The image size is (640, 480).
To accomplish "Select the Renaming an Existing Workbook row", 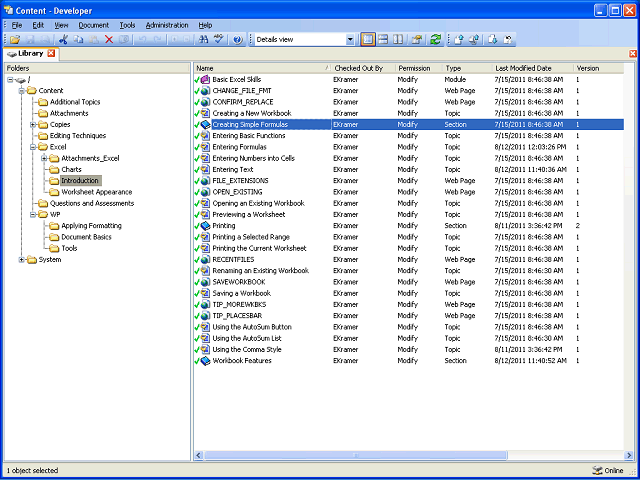I will point(409,271).
